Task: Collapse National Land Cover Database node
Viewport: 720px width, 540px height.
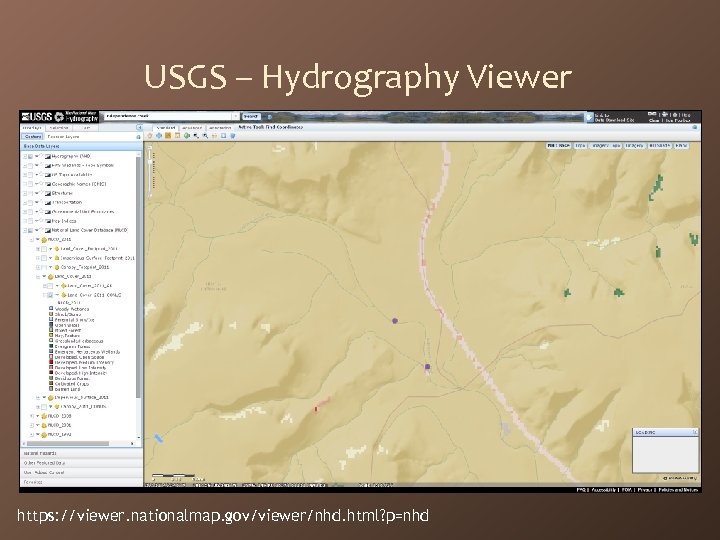Action: click(x=25, y=231)
